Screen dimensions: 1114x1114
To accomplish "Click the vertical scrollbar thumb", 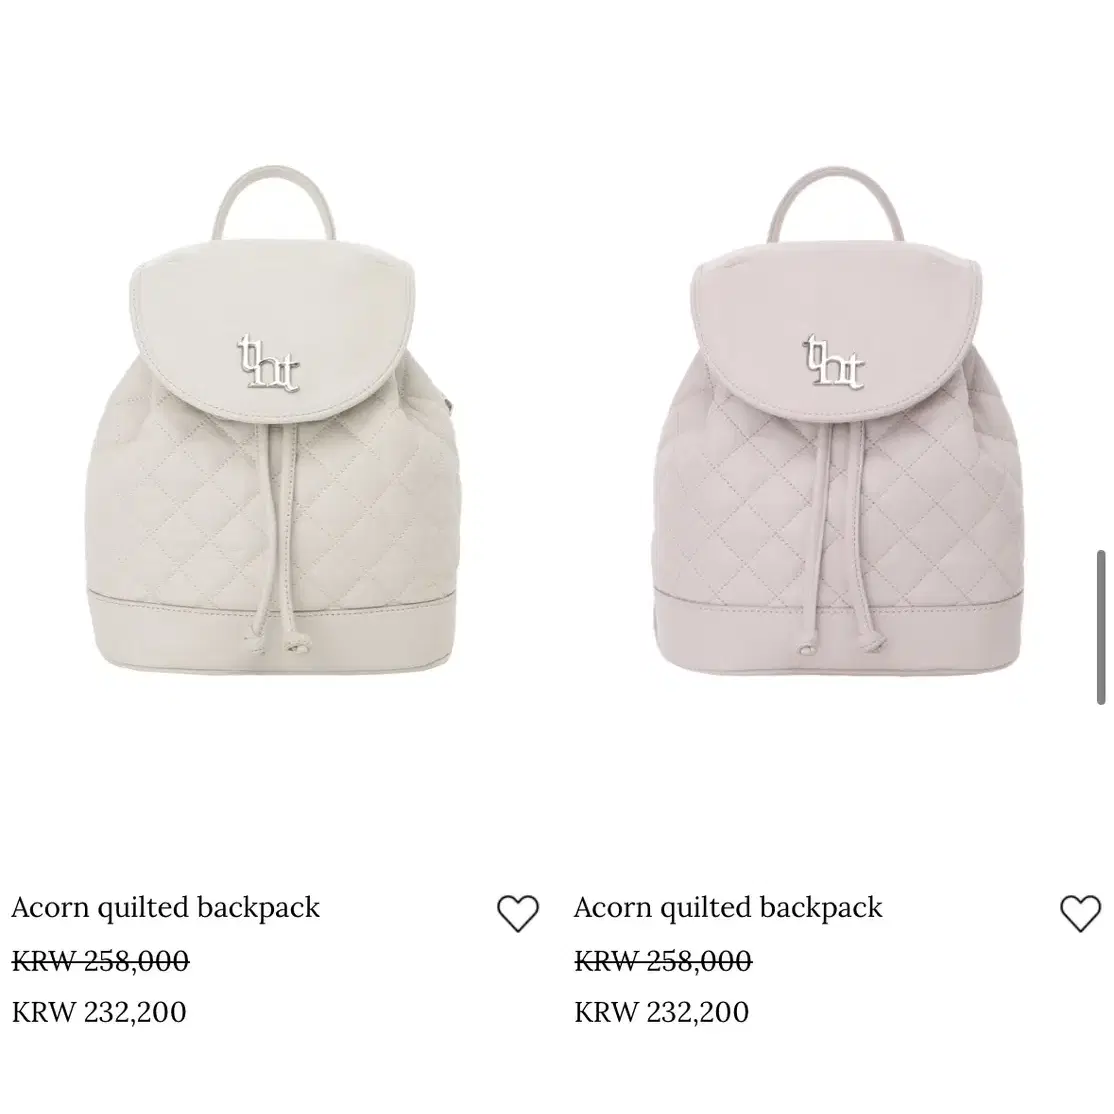I will tap(1101, 627).
